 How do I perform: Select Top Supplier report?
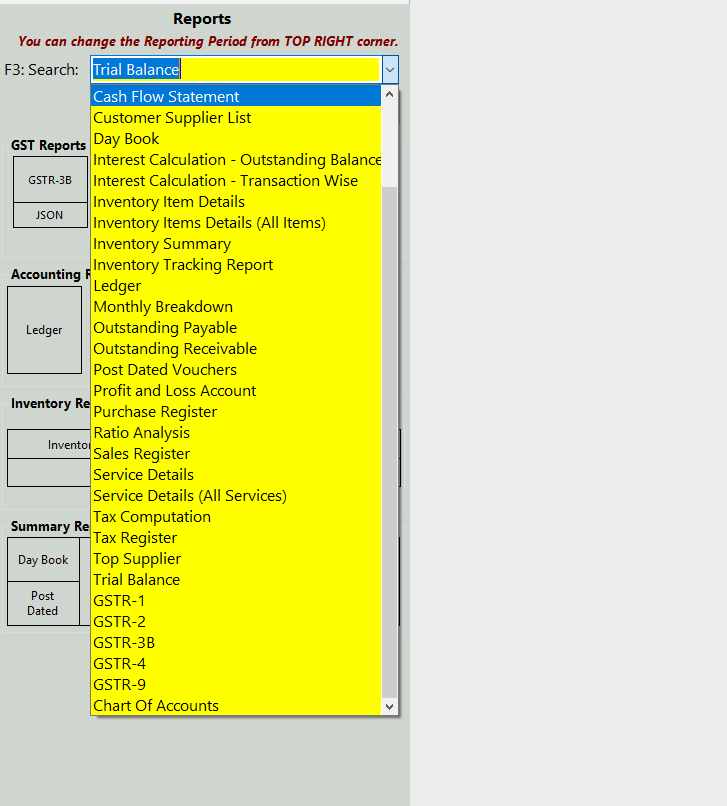(x=236, y=559)
